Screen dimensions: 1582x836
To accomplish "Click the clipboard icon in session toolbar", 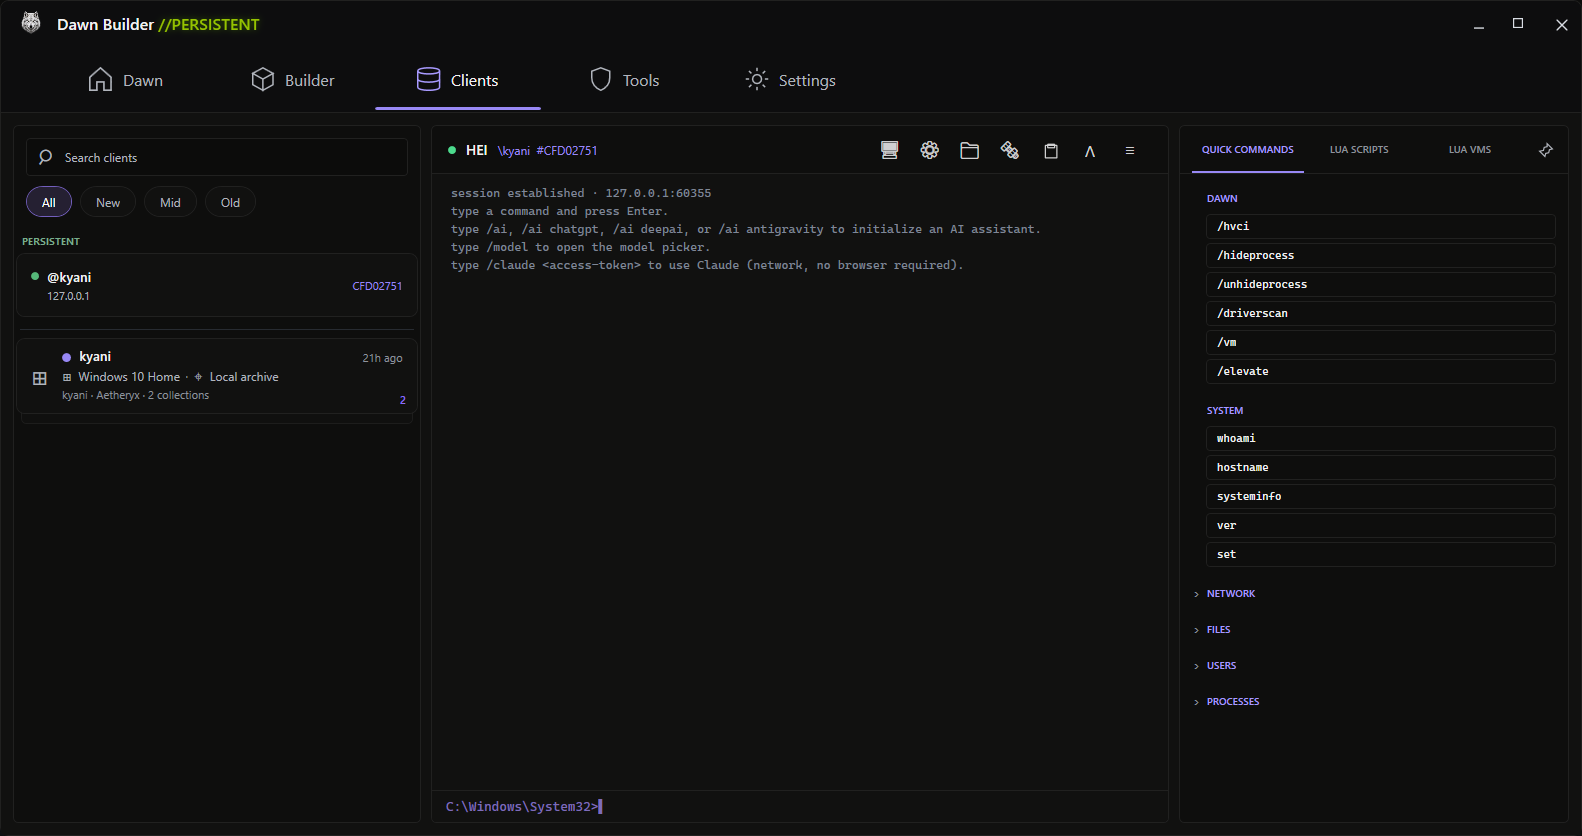I will point(1051,151).
